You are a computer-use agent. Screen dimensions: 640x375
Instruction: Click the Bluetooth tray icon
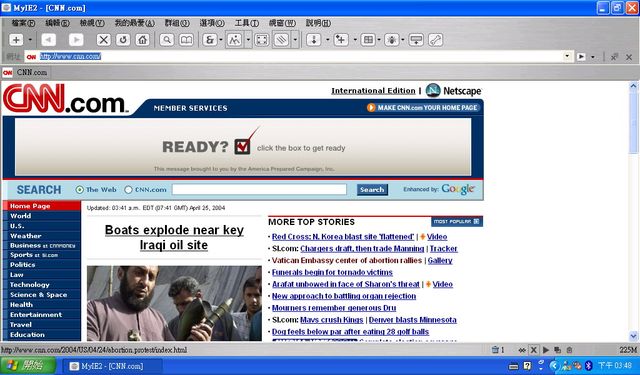(x=589, y=366)
